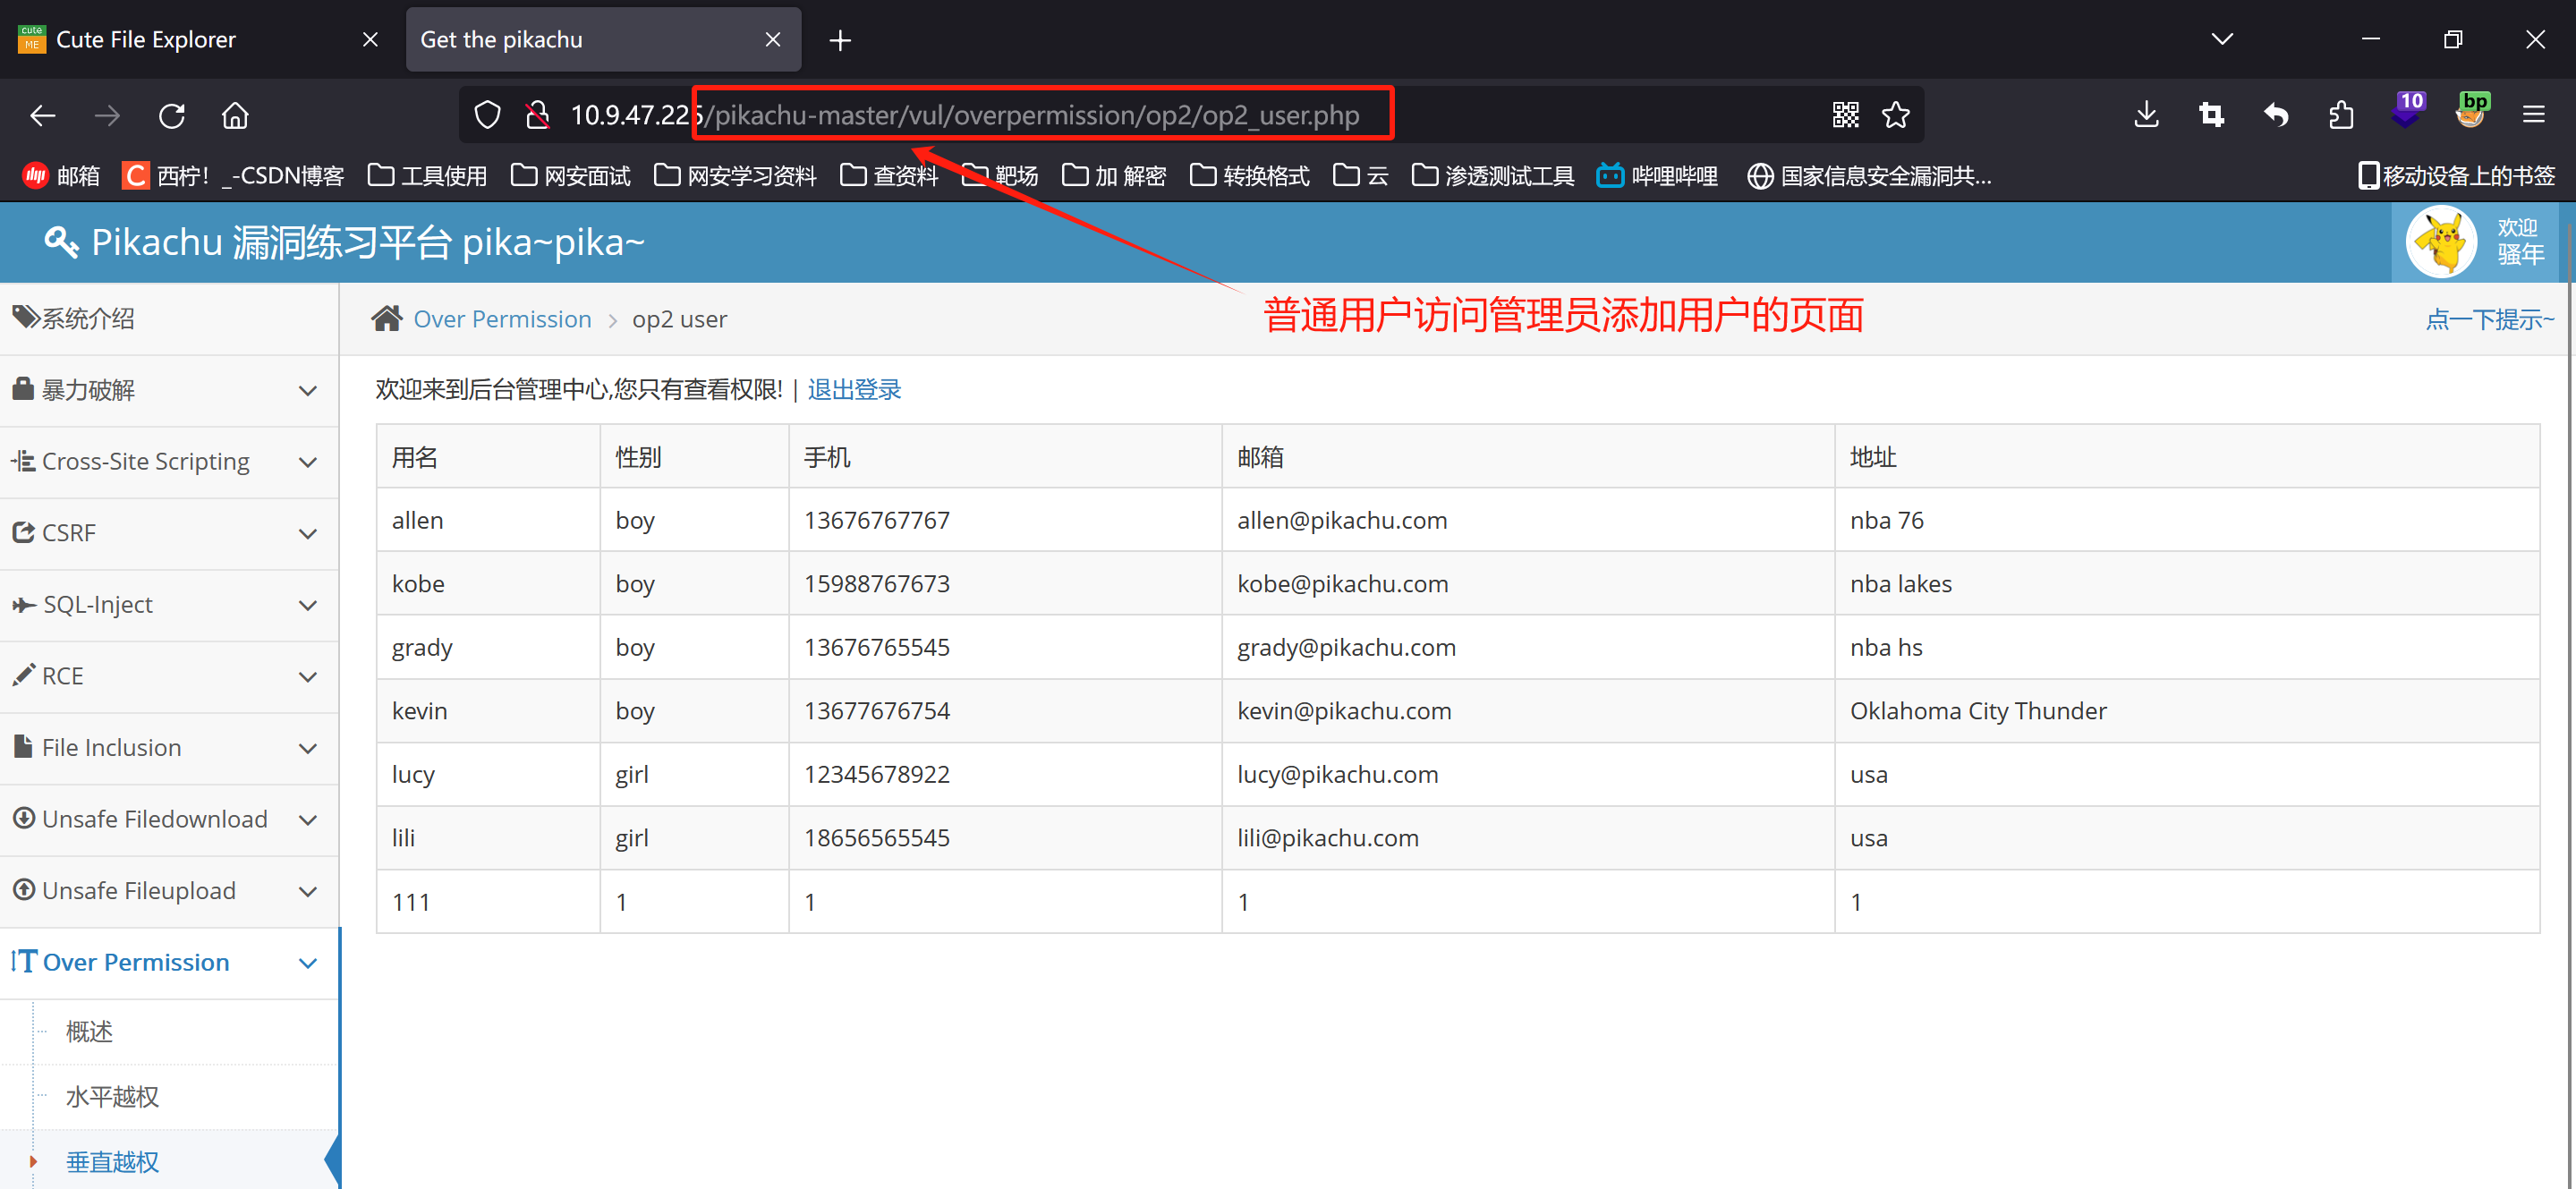Switch to the Cute File Explorer tab
This screenshot has height=1189, width=2576.
click(198, 39)
